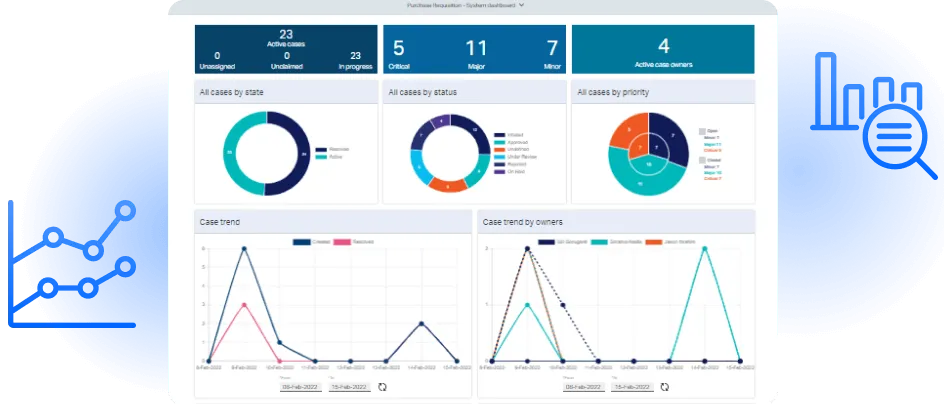Image resolution: width=944 pixels, height=404 pixels.
Task: Toggle Under Review legend entry
Action: 515,157
